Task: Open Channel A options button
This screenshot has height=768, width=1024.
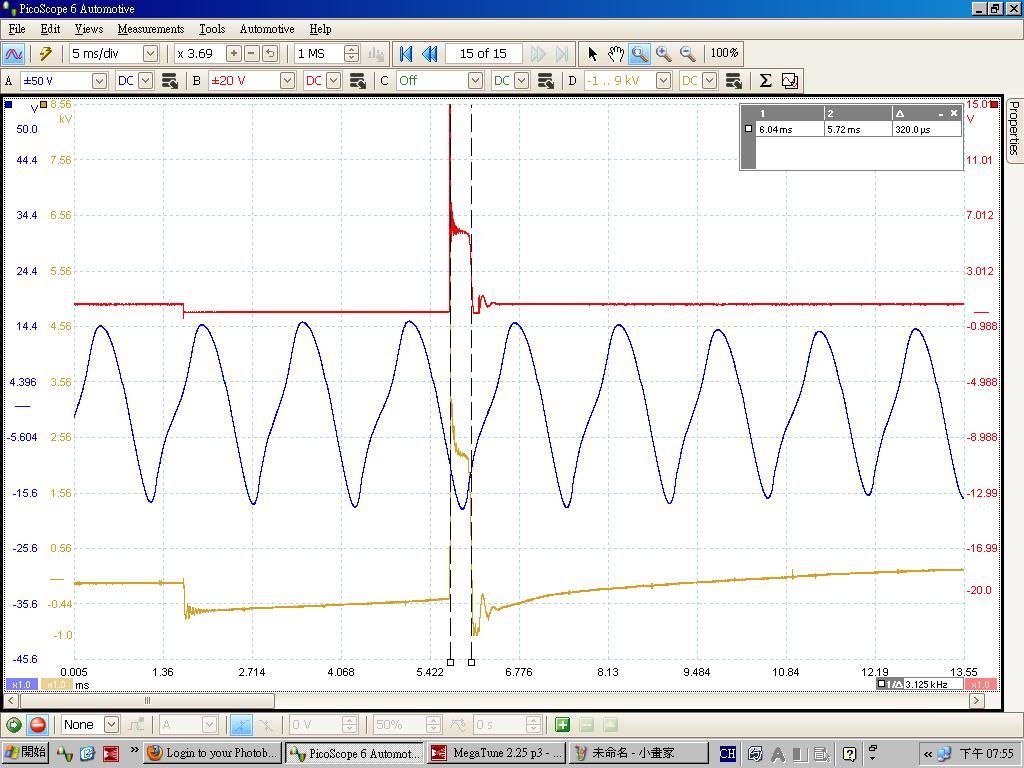Action: (169, 81)
